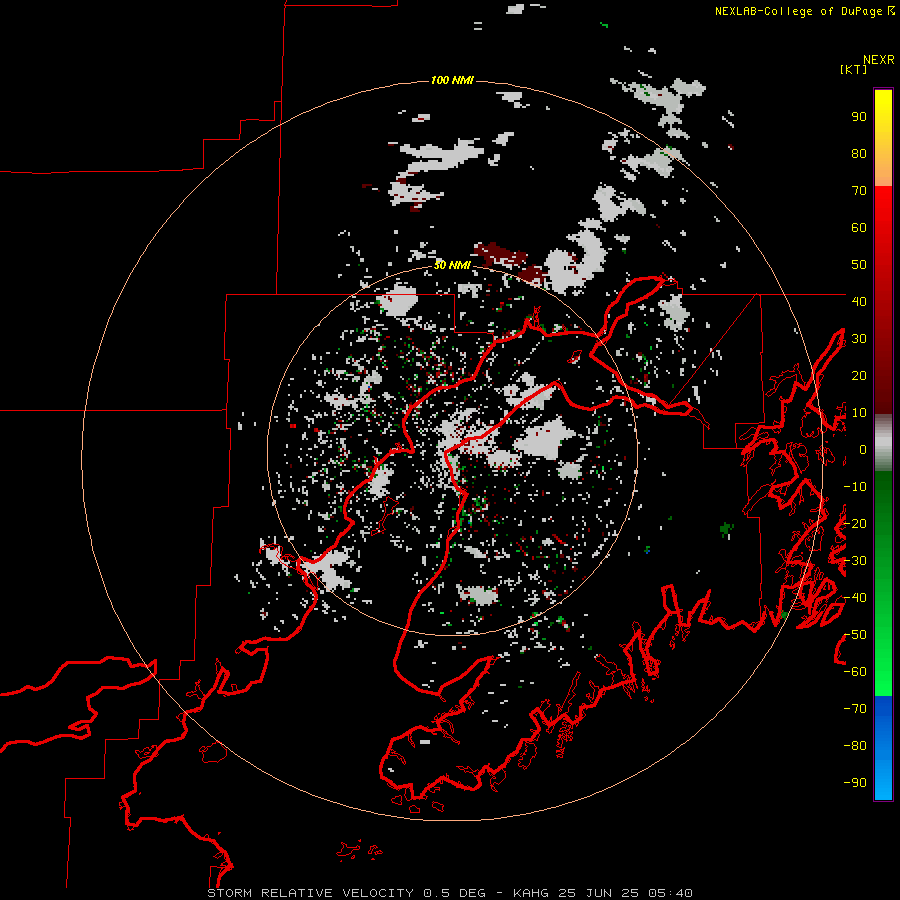This screenshot has width=900, height=900.
Task: Click the 50 NMI range ring label
Action: click(x=452, y=265)
